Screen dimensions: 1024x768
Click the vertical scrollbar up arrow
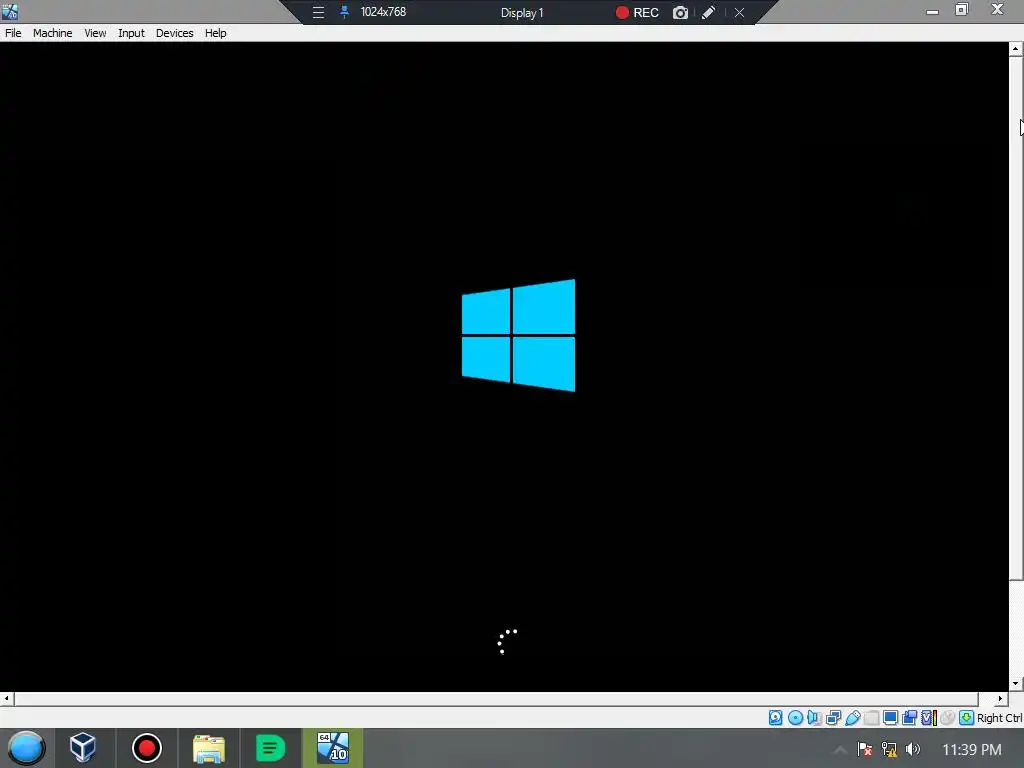[x=1016, y=49]
